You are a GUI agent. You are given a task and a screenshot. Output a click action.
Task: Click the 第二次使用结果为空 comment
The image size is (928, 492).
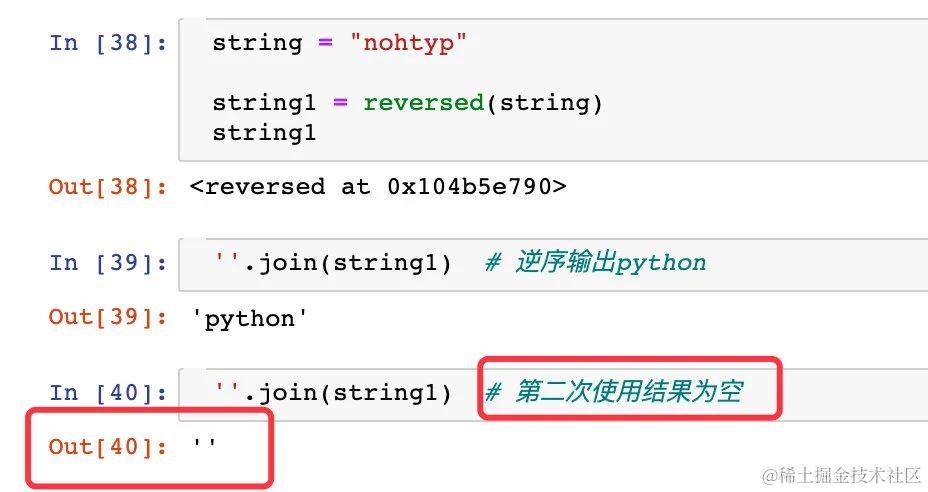pyautogui.click(x=614, y=392)
